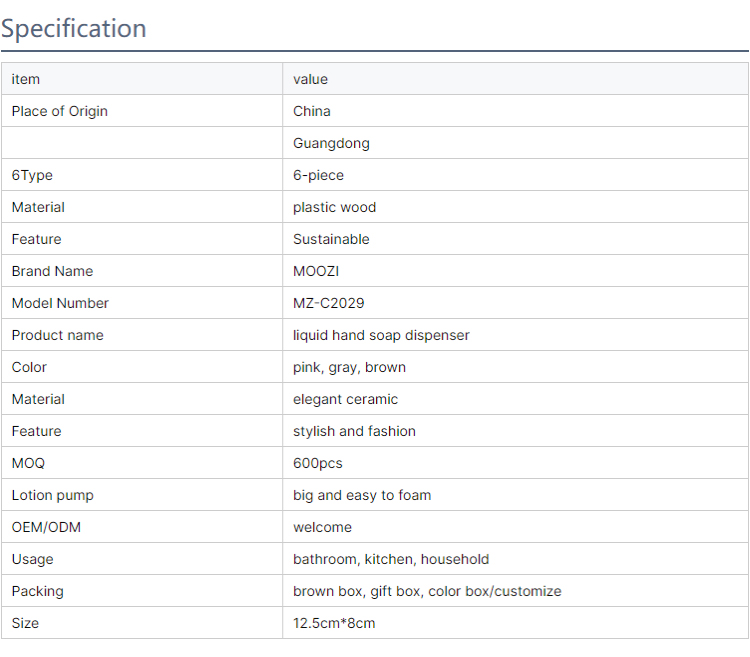Click model number 'MZ-C2029'
750x657 pixels.
329,303
